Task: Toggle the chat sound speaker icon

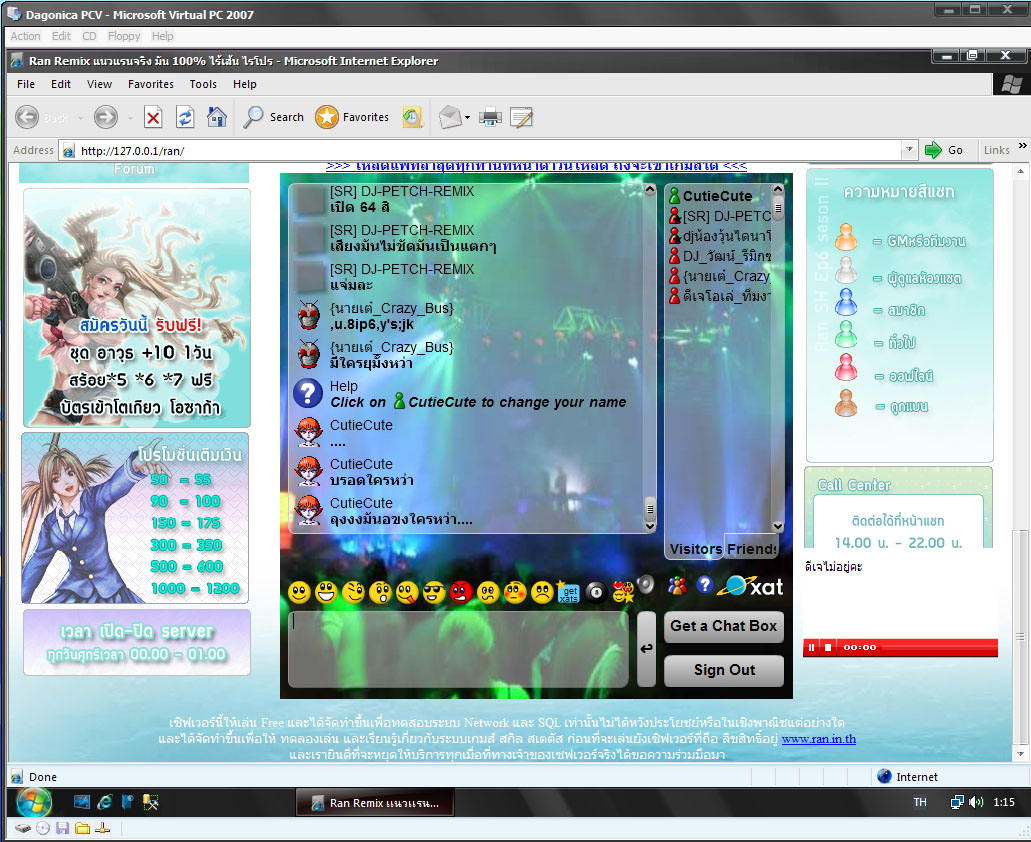Action: [x=646, y=584]
